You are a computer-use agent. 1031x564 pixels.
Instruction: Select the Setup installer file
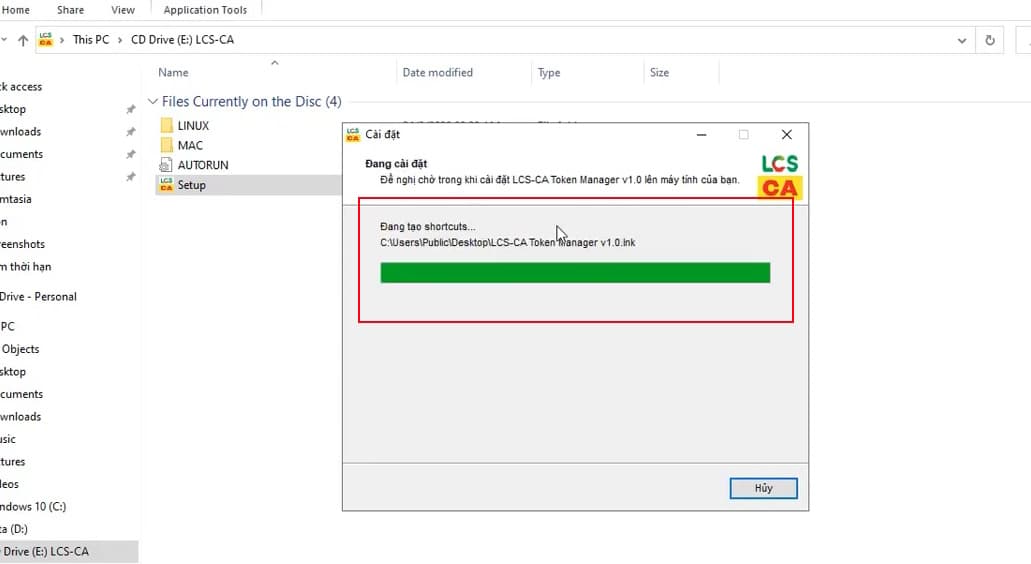tap(191, 185)
